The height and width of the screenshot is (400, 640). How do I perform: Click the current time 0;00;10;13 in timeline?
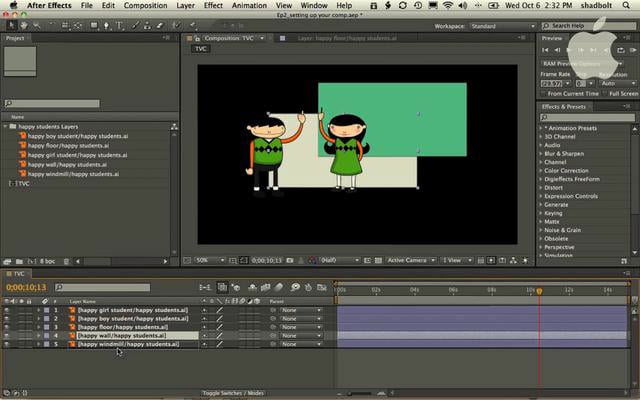pyautogui.click(x=26, y=287)
